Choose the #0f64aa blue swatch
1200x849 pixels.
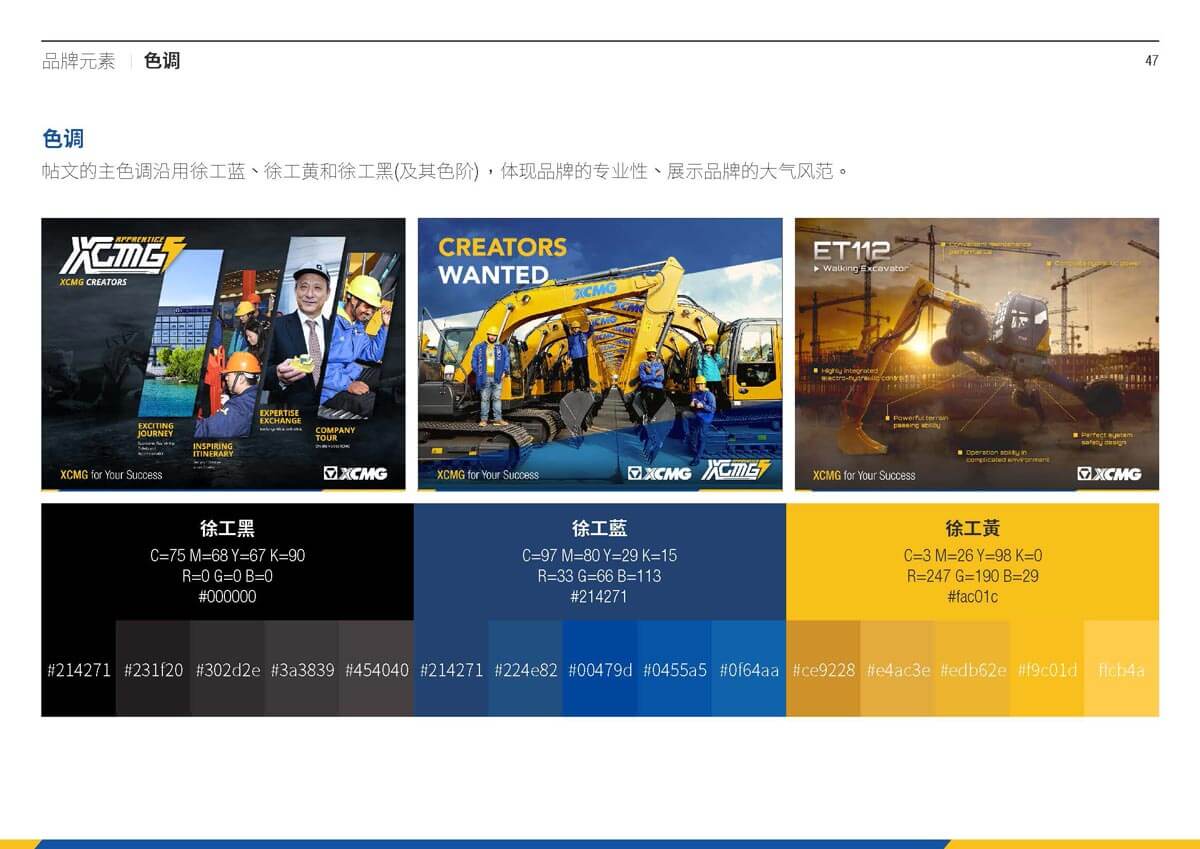coord(748,669)
